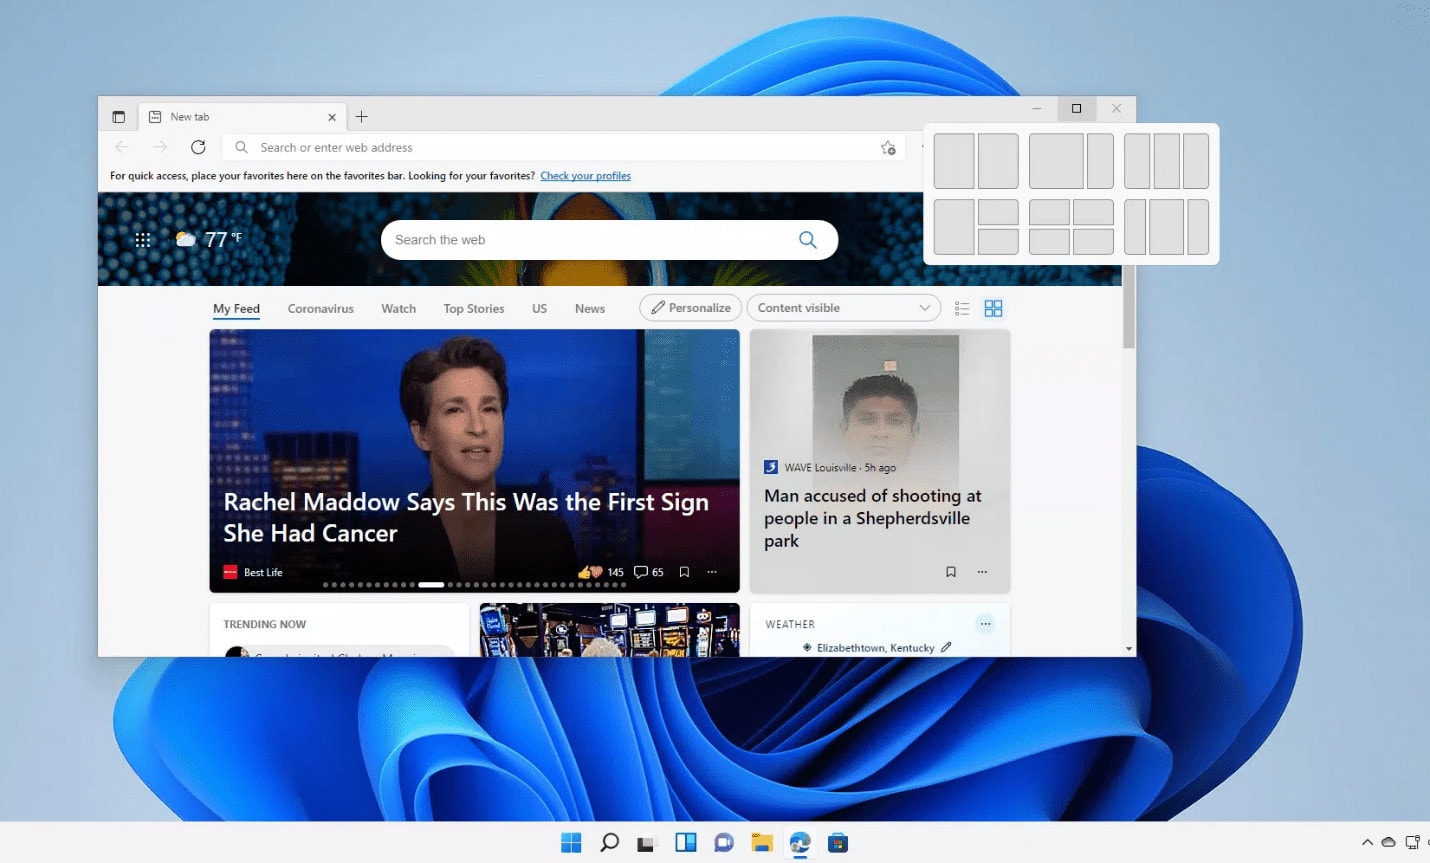The image size is (1430, 863).
Task: Snap to top-right zone of the three-zone layout
Action: point(998,212)
